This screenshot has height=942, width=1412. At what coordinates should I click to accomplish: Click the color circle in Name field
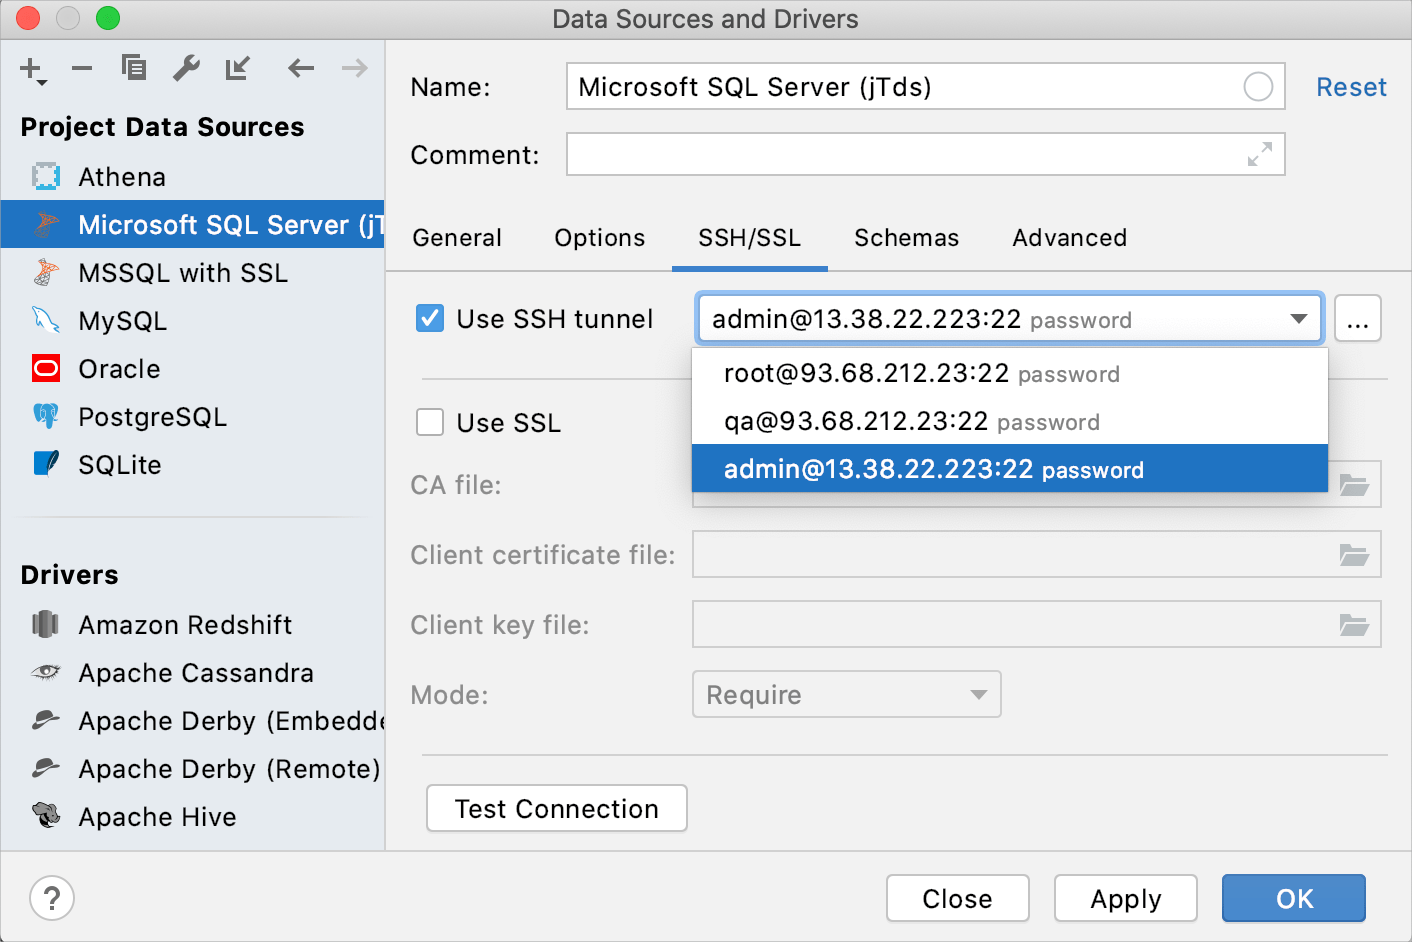tap(1258, 87)
